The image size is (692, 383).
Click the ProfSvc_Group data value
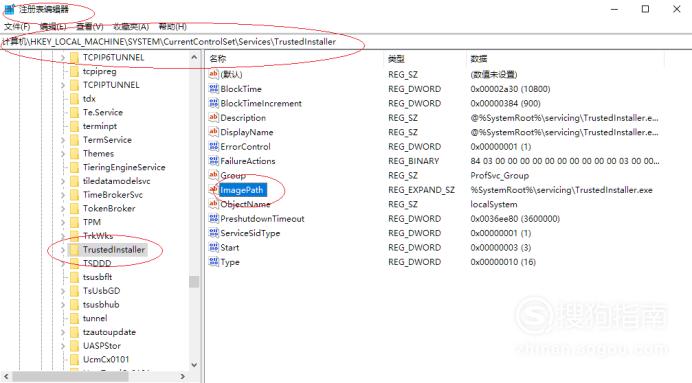[x=499, y=175]
